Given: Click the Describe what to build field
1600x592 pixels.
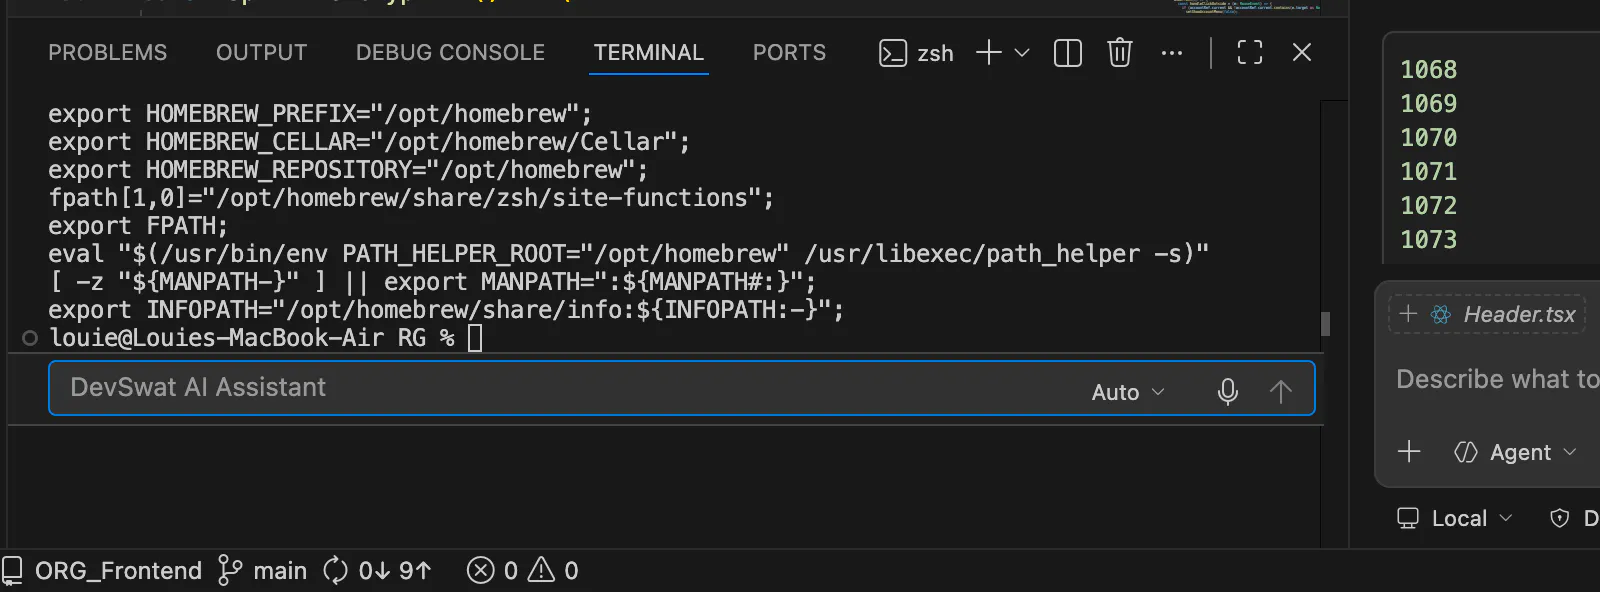Looking at the screenshot, I should 1498,379.
